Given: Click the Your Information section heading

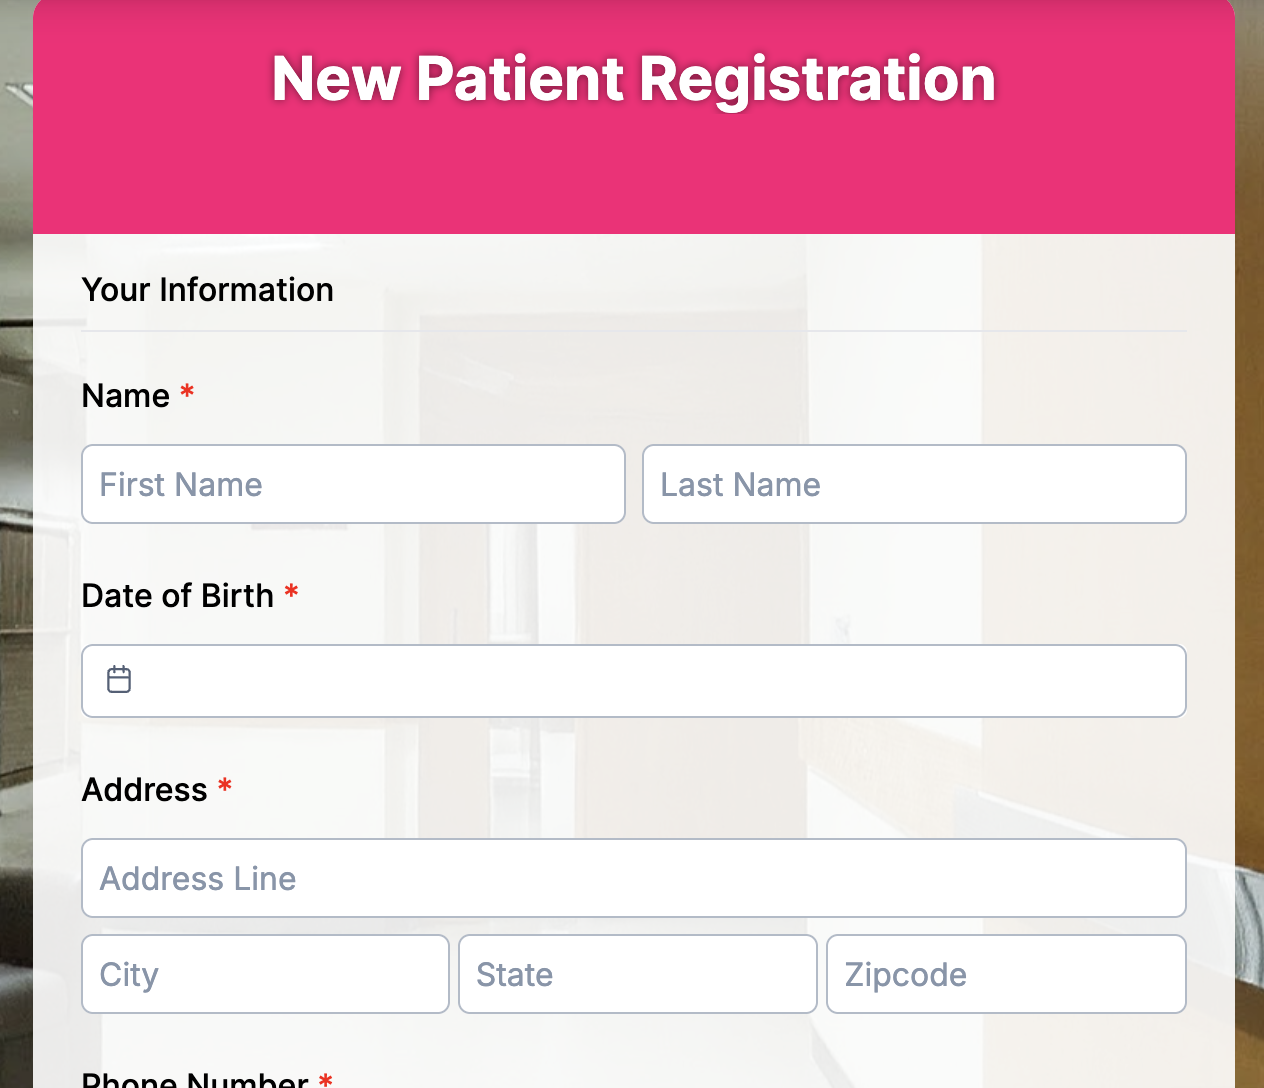Looking at the screenshot, I should (x=207, y=290).
